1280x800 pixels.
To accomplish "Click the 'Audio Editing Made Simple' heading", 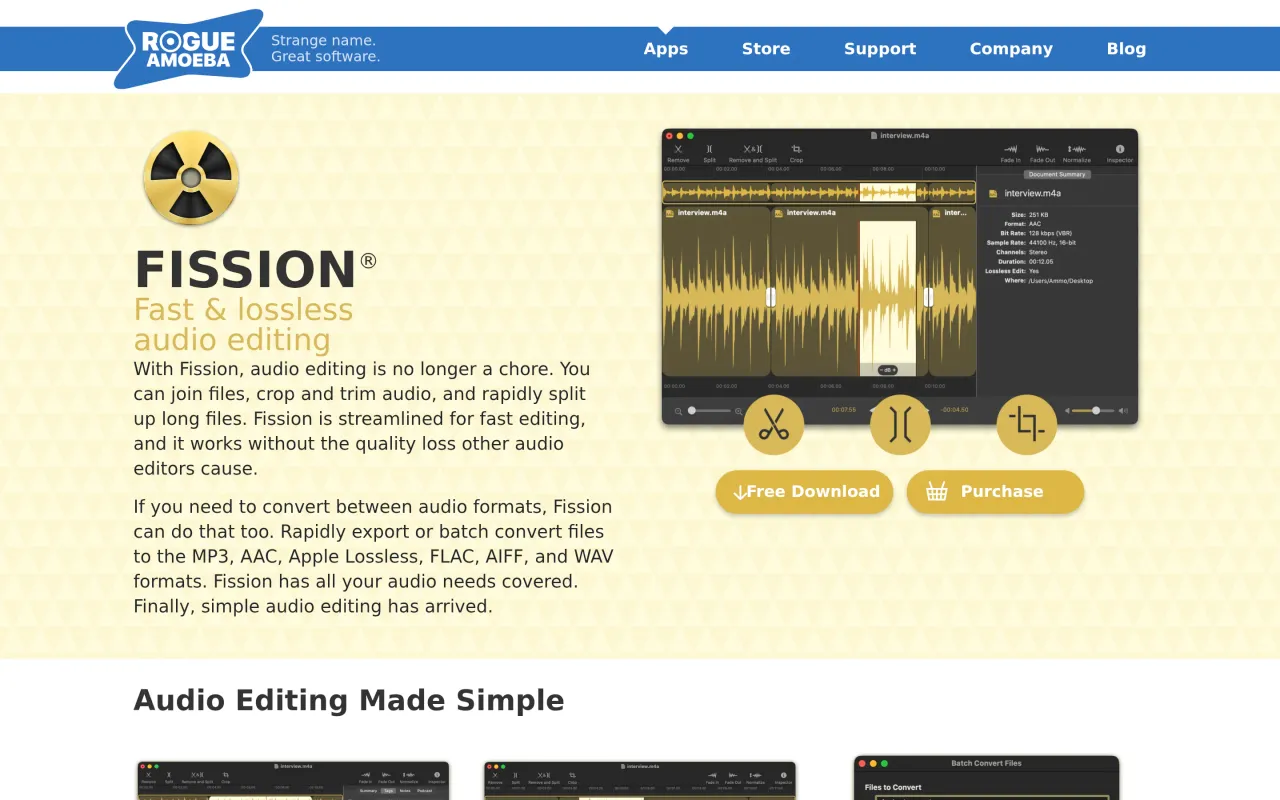I will point(349,700).
